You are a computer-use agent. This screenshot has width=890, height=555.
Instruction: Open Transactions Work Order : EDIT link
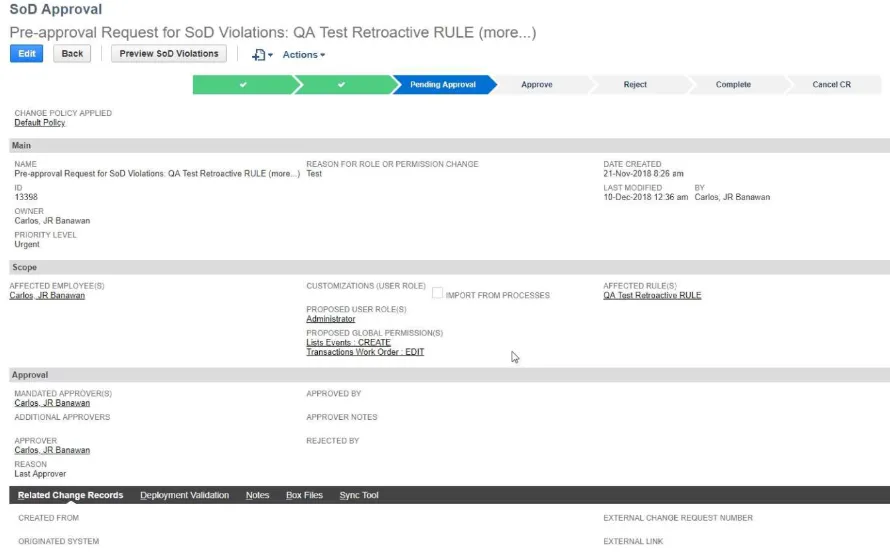pyautogui.click(x=365, y=352)
